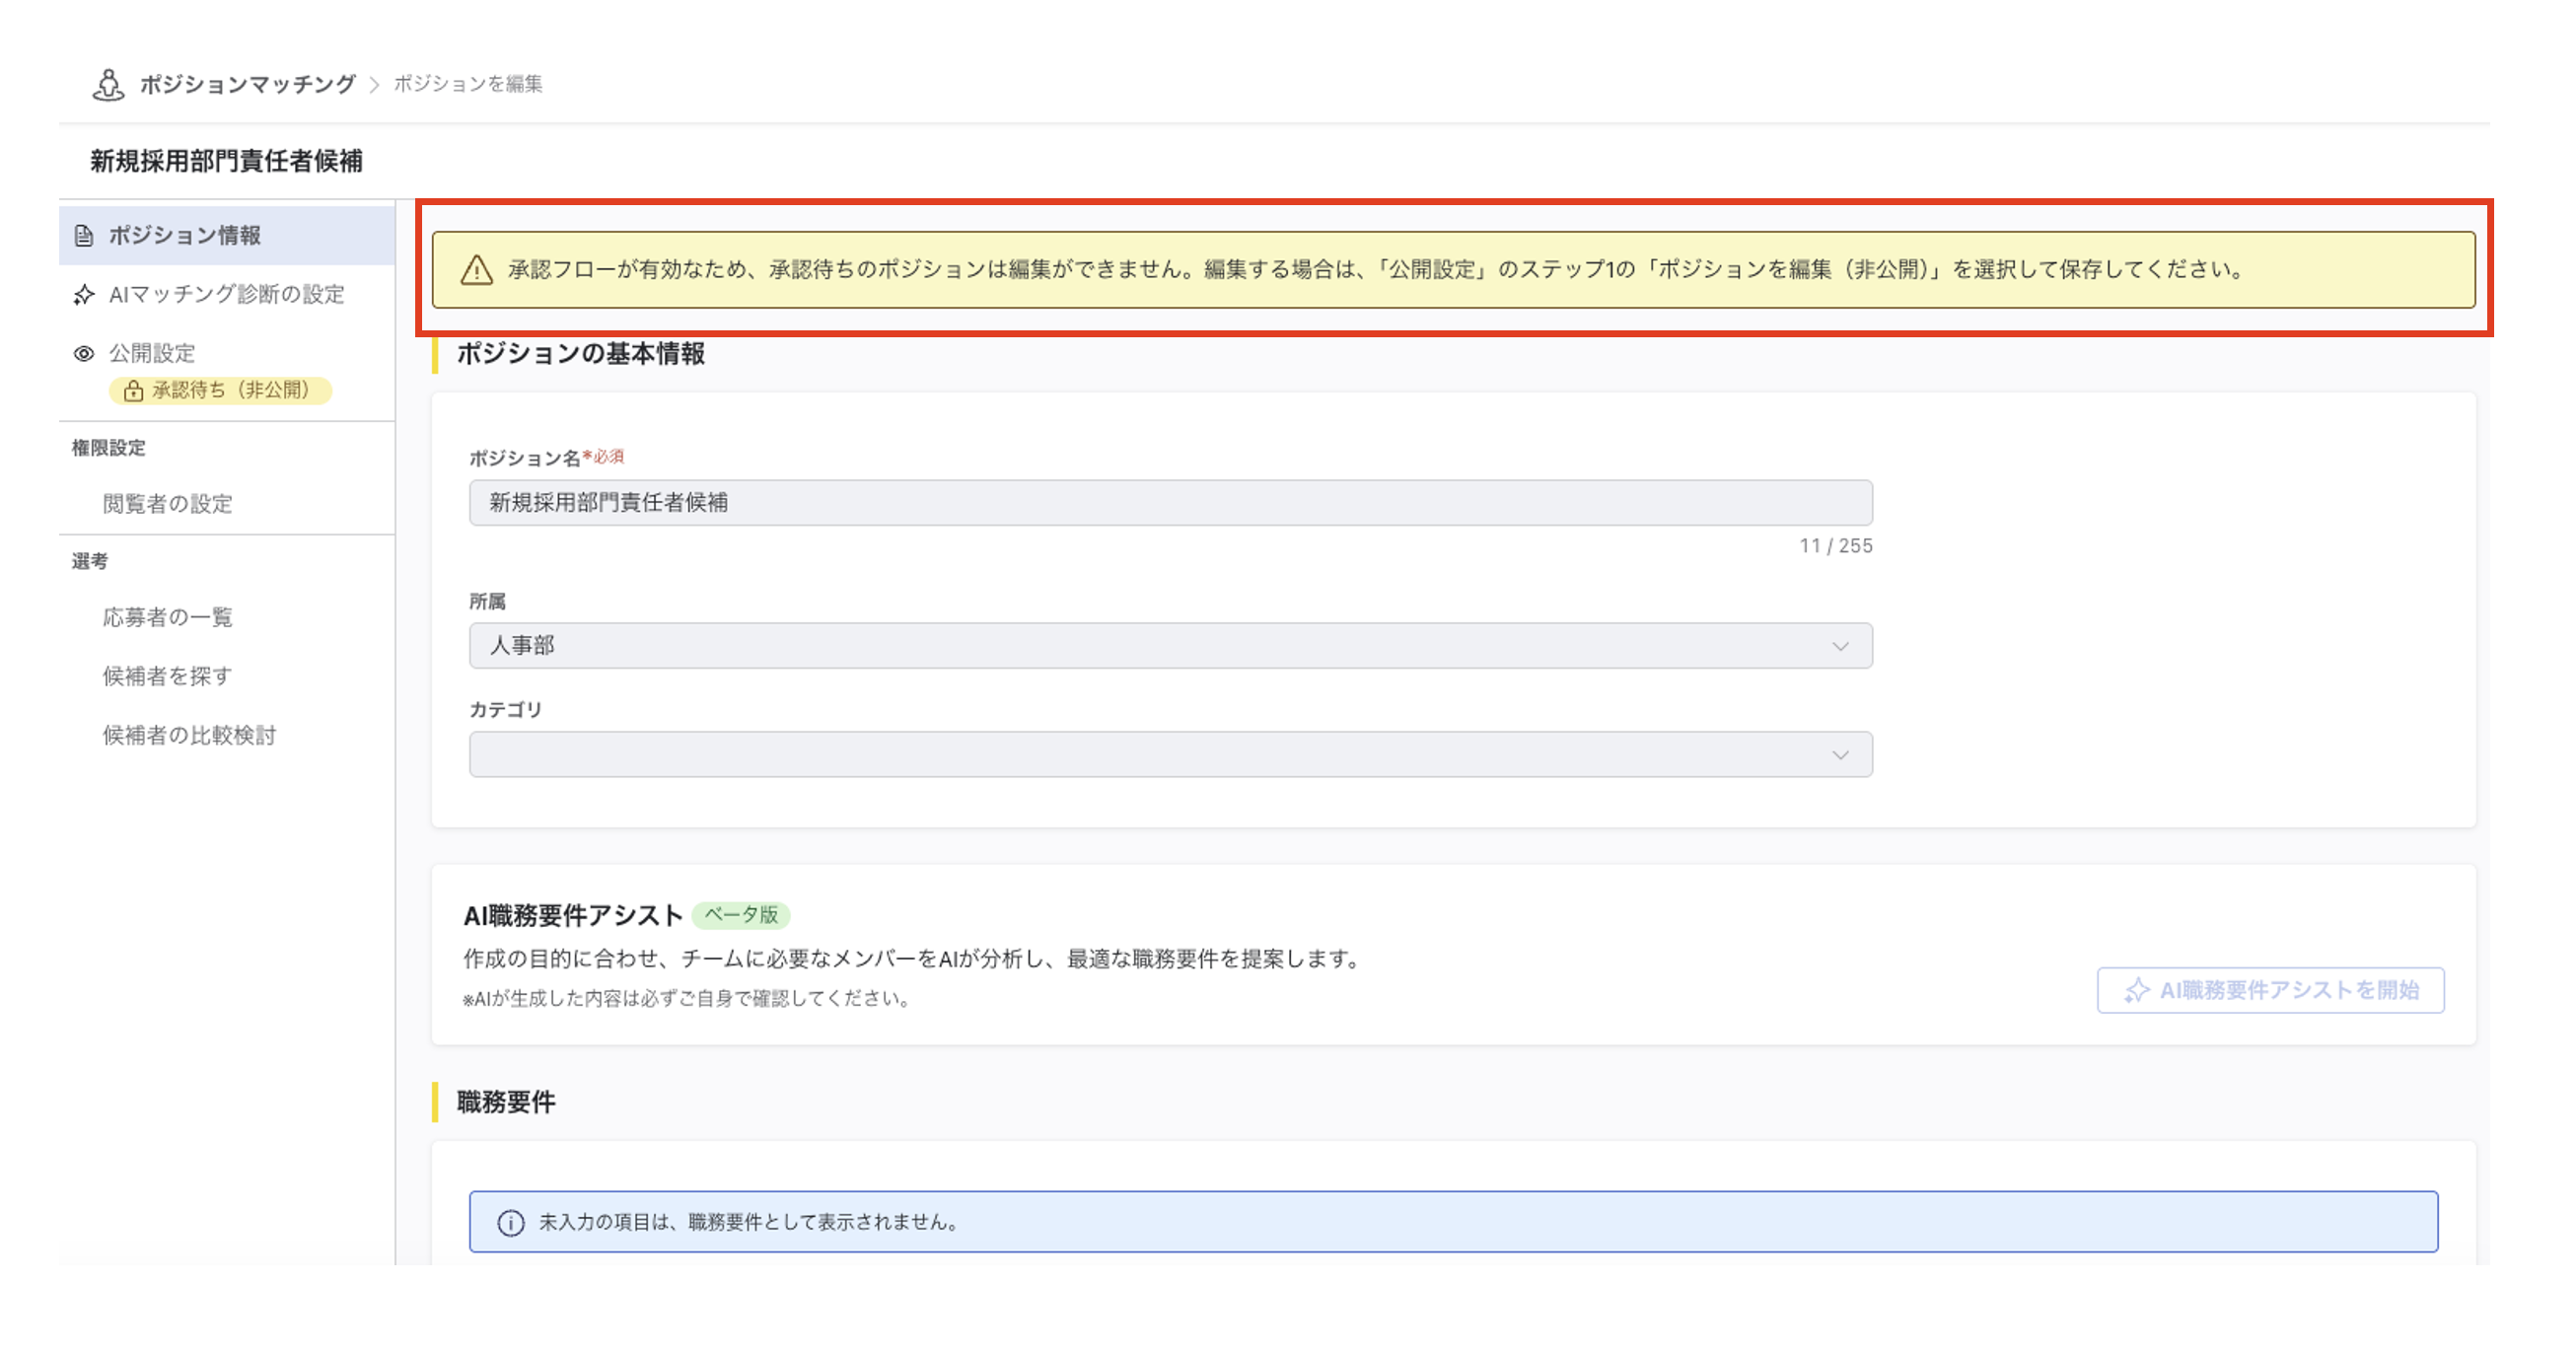Open ポジションマッチング breadcrumb link
2576x1353 pixels.
point(247,84)
